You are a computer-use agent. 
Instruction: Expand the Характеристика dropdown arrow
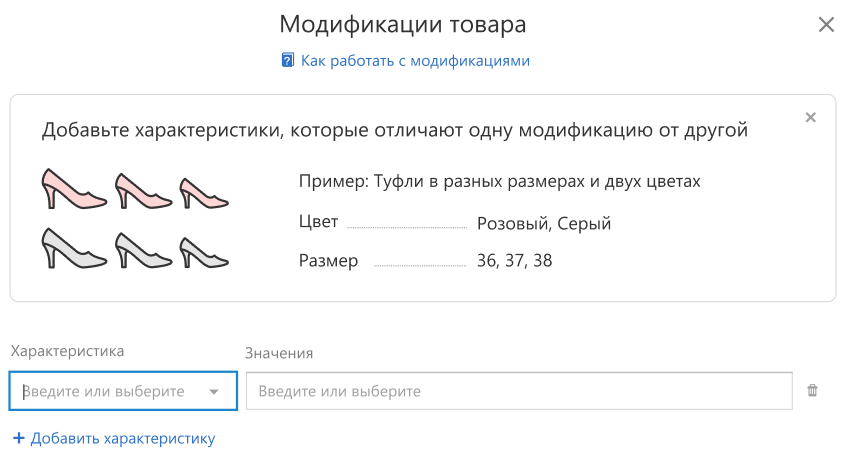tap(214, 392)
